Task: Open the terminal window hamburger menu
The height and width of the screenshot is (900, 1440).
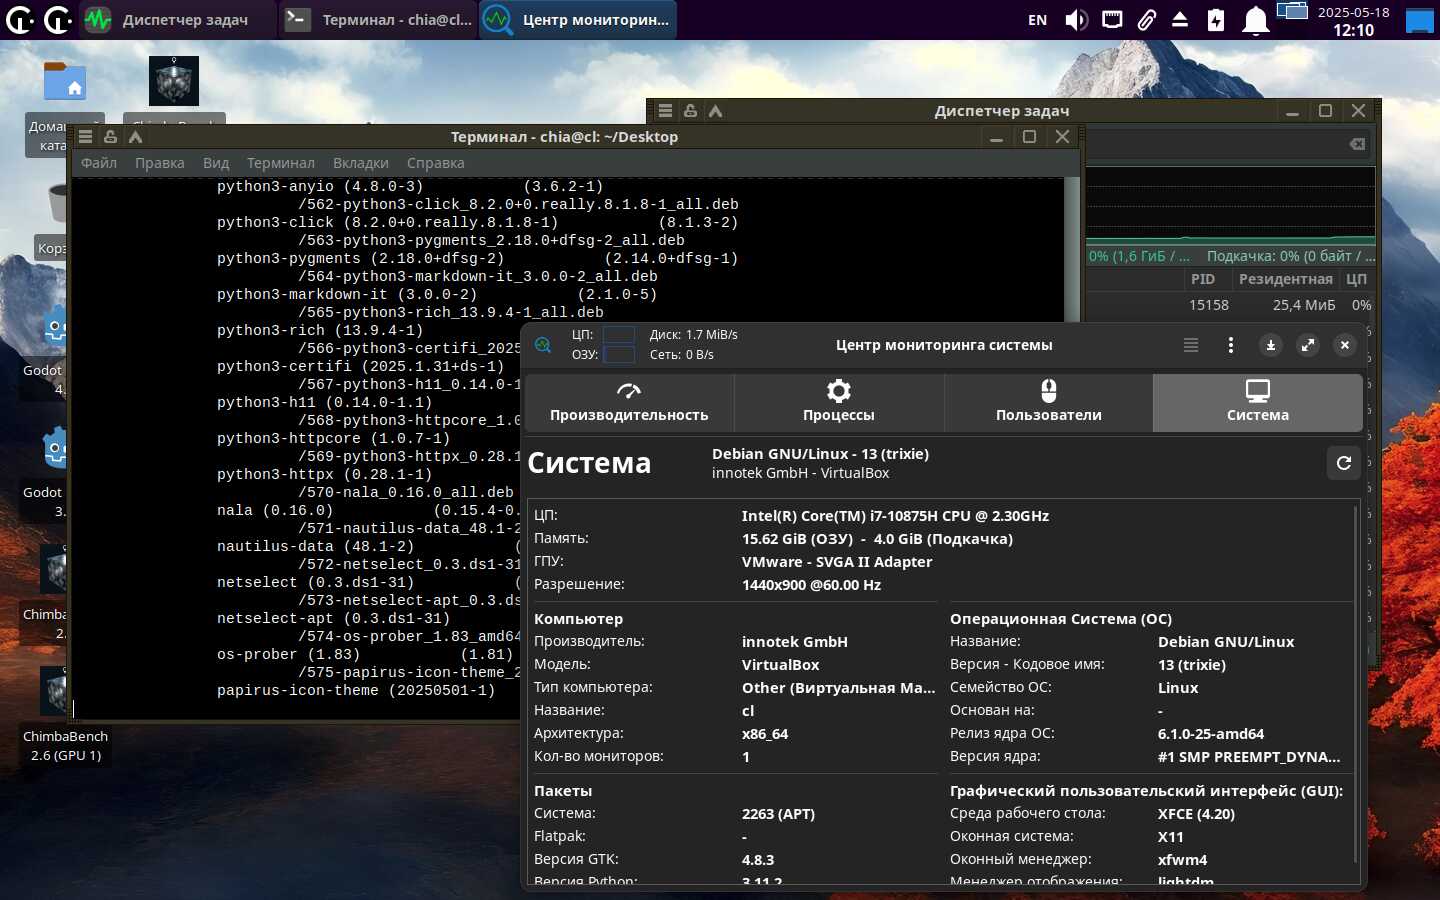Action: tap(85, 137)
